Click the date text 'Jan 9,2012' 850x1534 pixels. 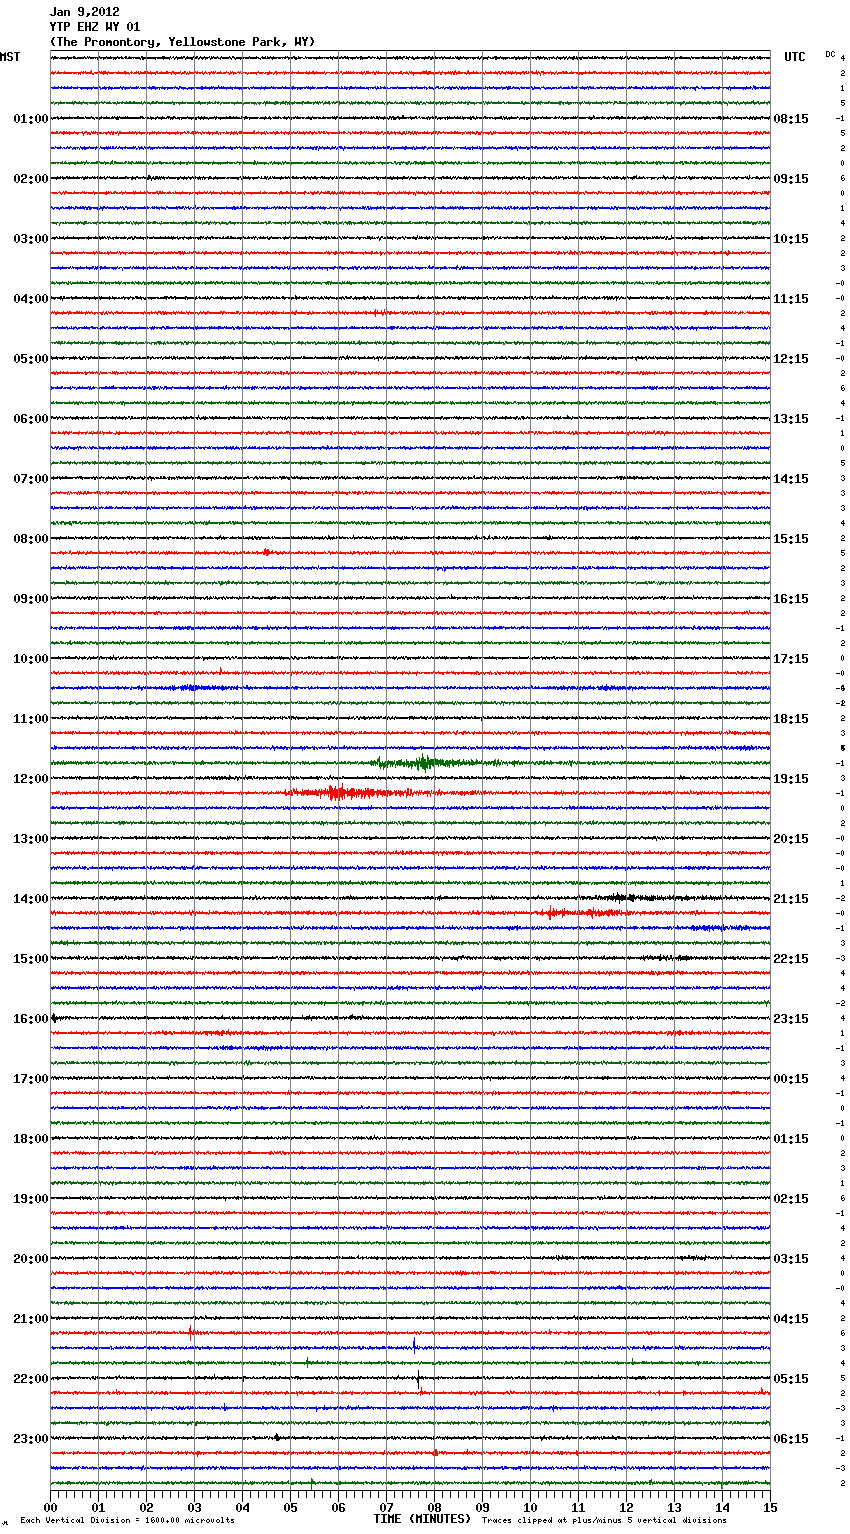coord(85,12)
